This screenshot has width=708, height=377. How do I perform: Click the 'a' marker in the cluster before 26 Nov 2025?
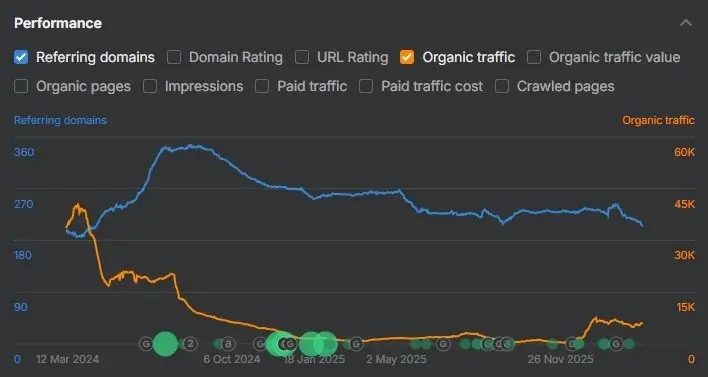click(507, 344)
